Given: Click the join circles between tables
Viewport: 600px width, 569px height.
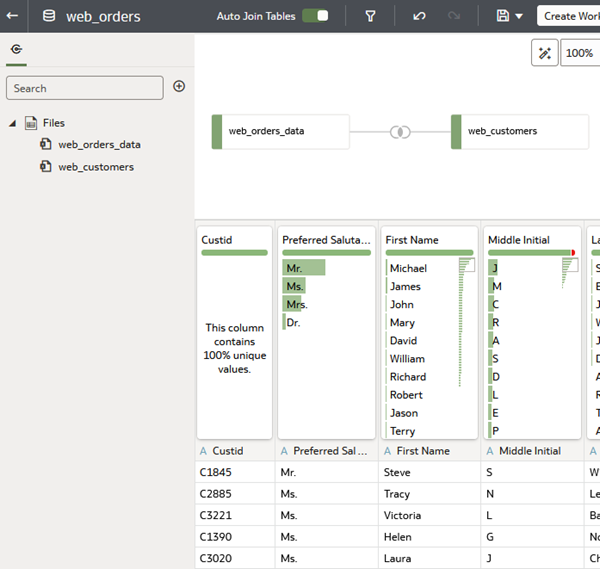Looking at the screenshot, I should pyautogui.click(x=400, y=132).
